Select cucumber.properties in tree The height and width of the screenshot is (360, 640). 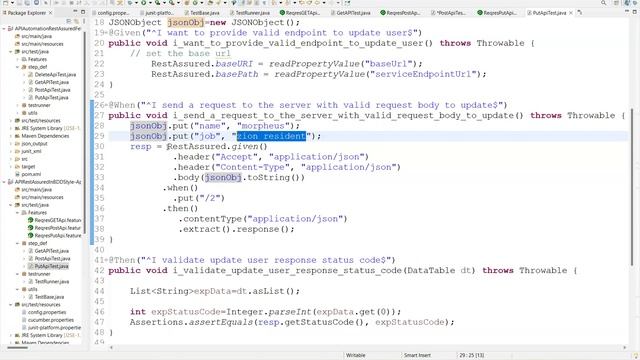click(51, 320)
